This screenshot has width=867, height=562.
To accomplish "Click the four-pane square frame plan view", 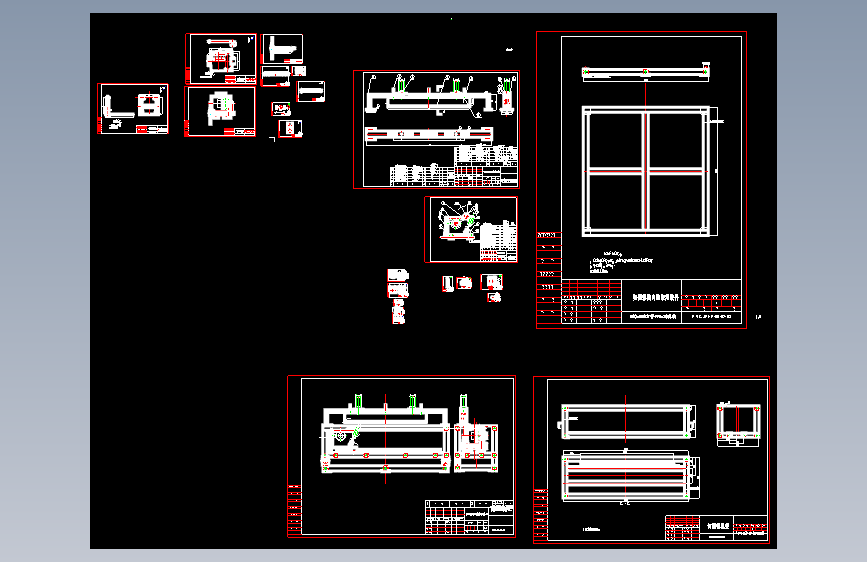I will tap(646, 171).
